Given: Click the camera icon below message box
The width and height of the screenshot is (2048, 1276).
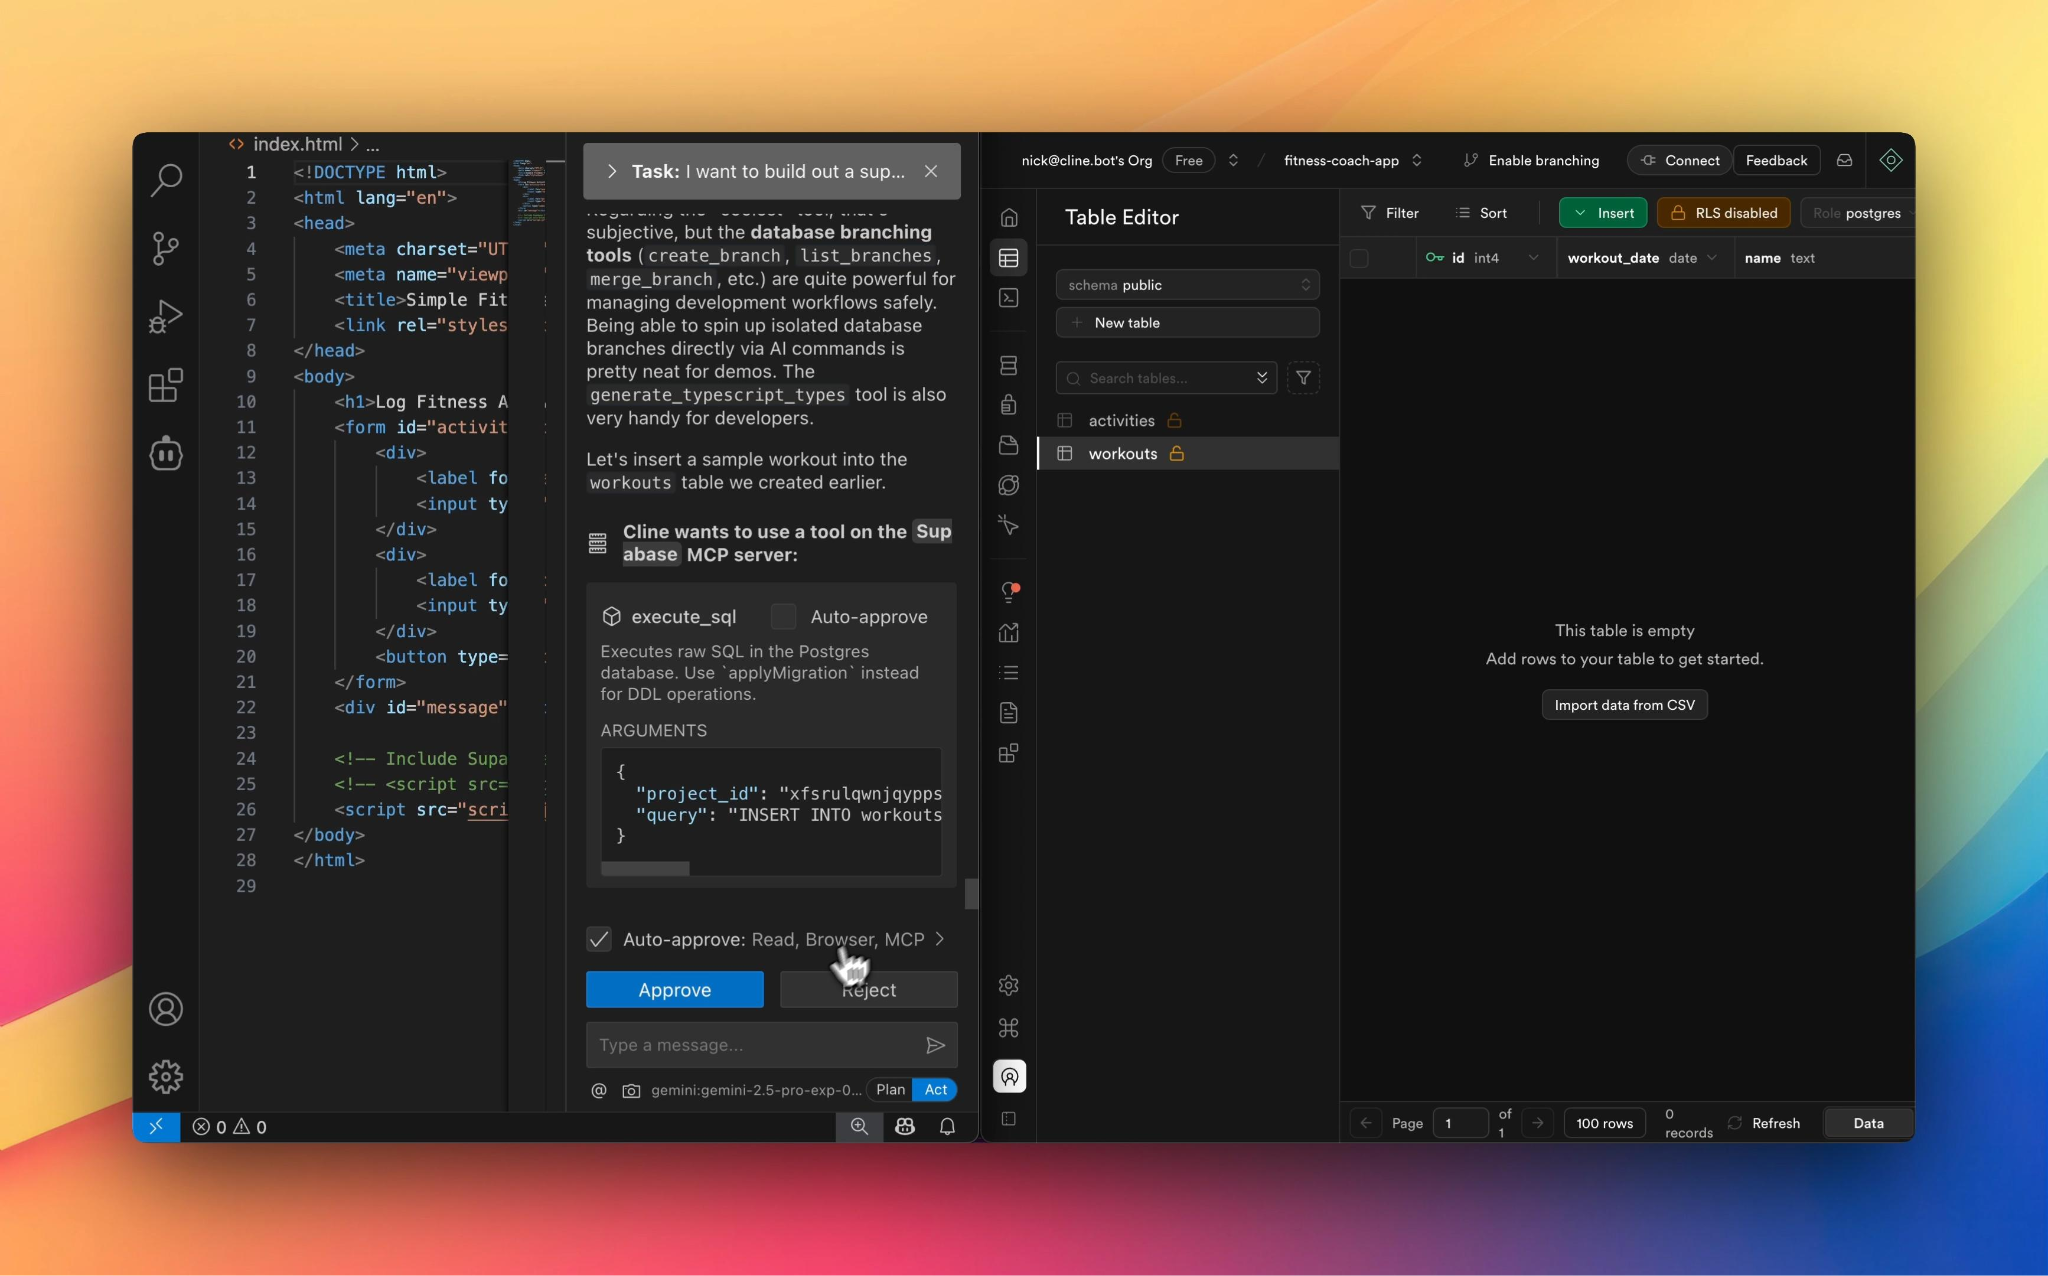Looking at the screenshot, I should tap(631, 1091).
